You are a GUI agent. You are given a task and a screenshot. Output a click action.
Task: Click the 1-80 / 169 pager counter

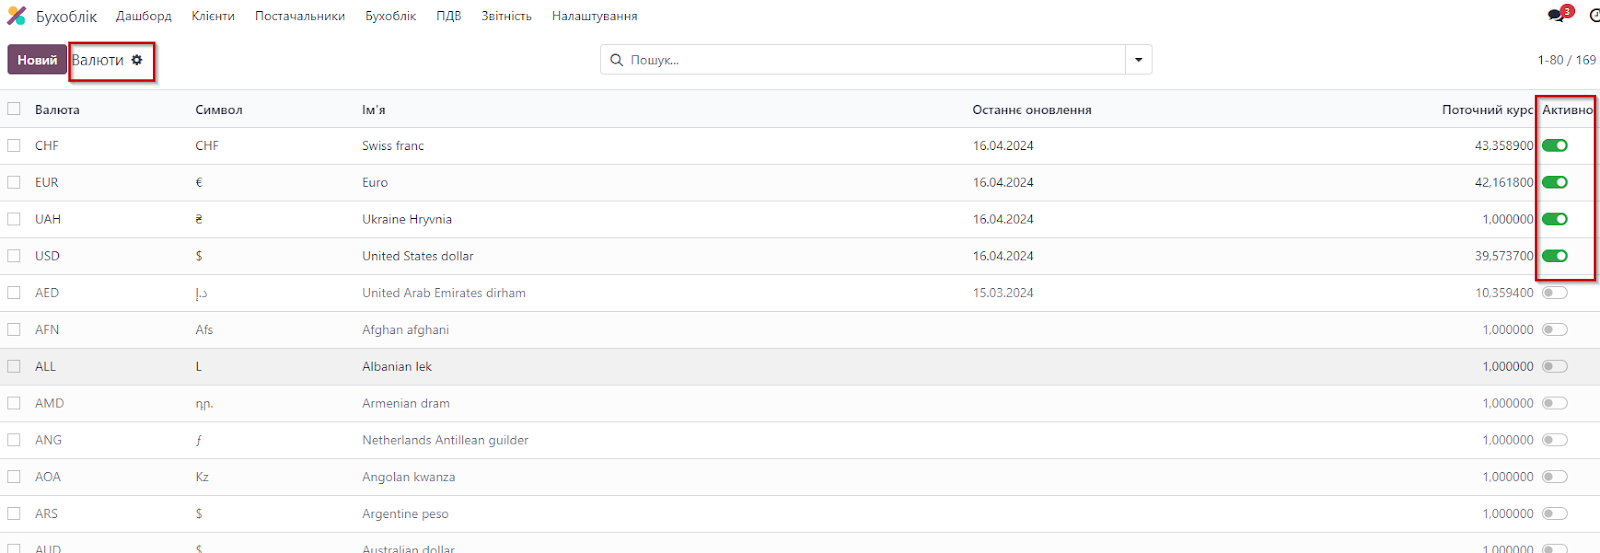click(1566, 60)
